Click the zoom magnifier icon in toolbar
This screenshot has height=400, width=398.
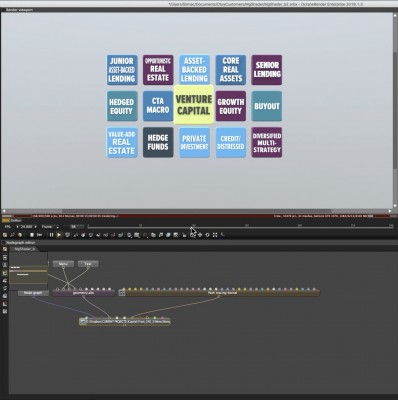coord(129,235)
